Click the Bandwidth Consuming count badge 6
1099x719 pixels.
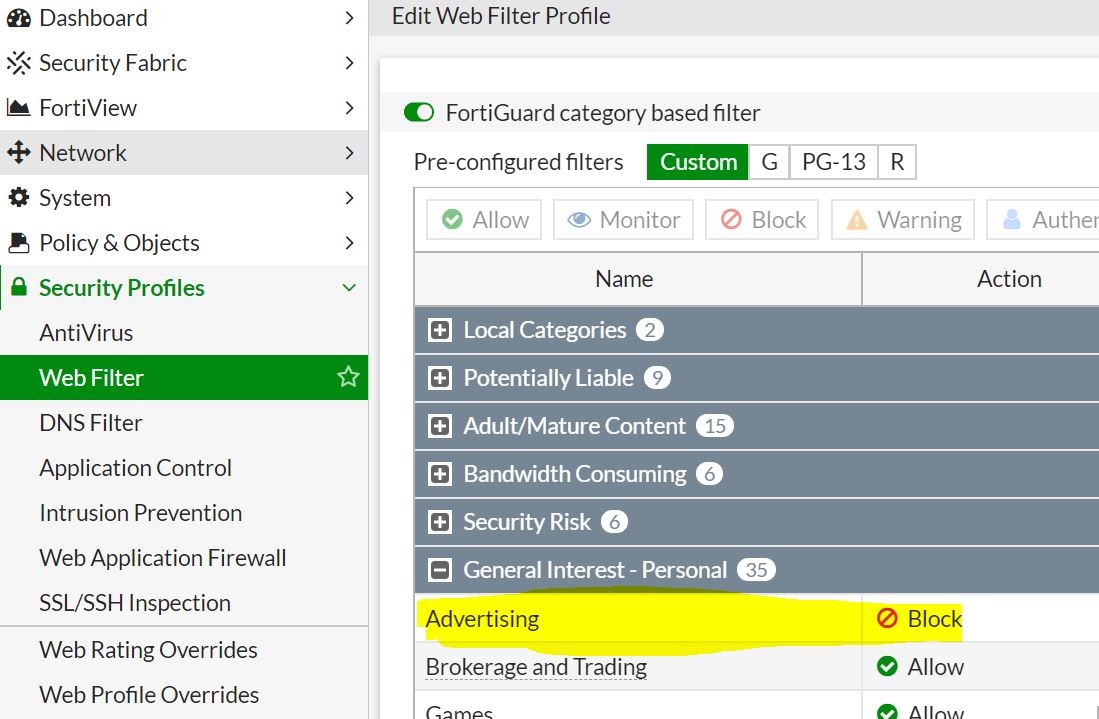tap(709, 474)
